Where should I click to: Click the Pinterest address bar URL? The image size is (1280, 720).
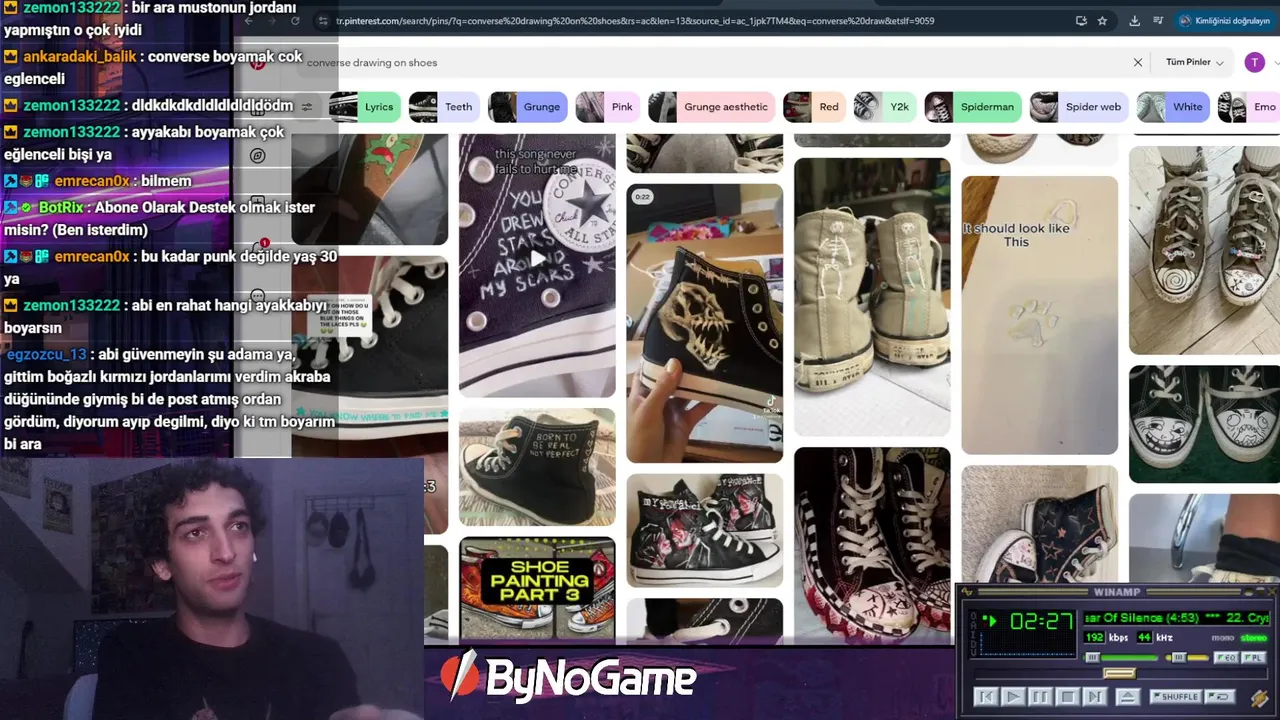point(635,21)
